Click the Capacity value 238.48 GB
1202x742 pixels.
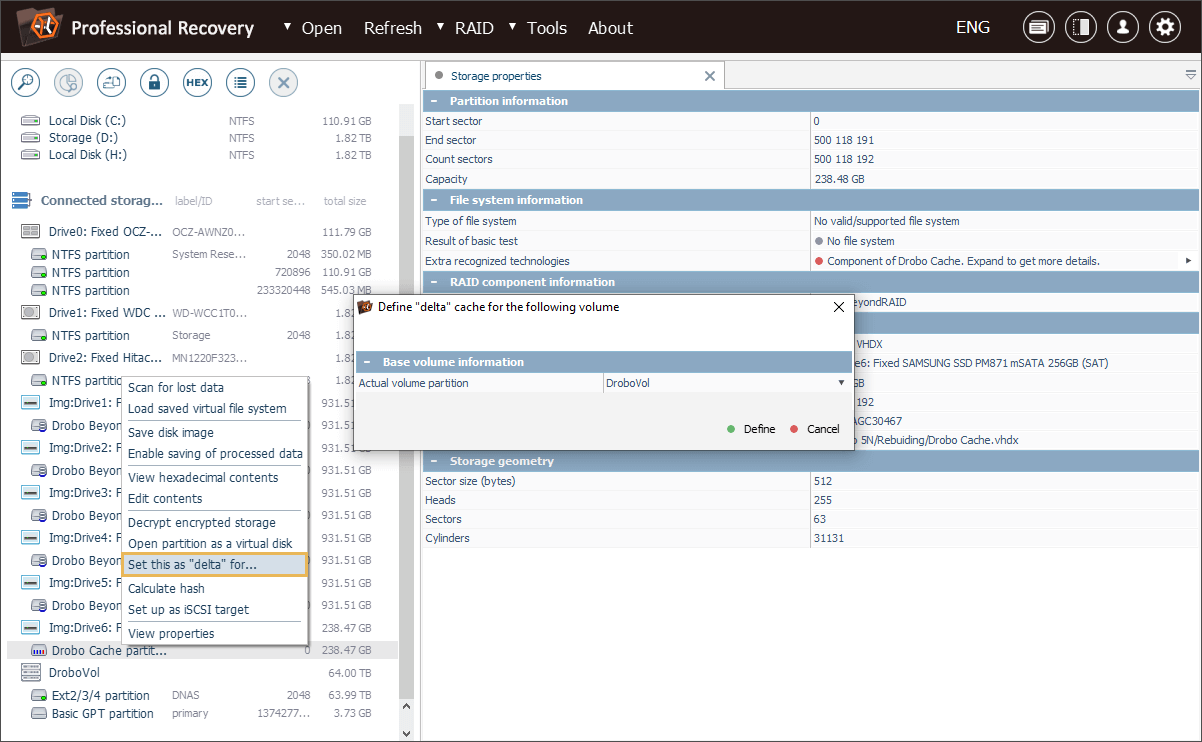coord(839,180)
